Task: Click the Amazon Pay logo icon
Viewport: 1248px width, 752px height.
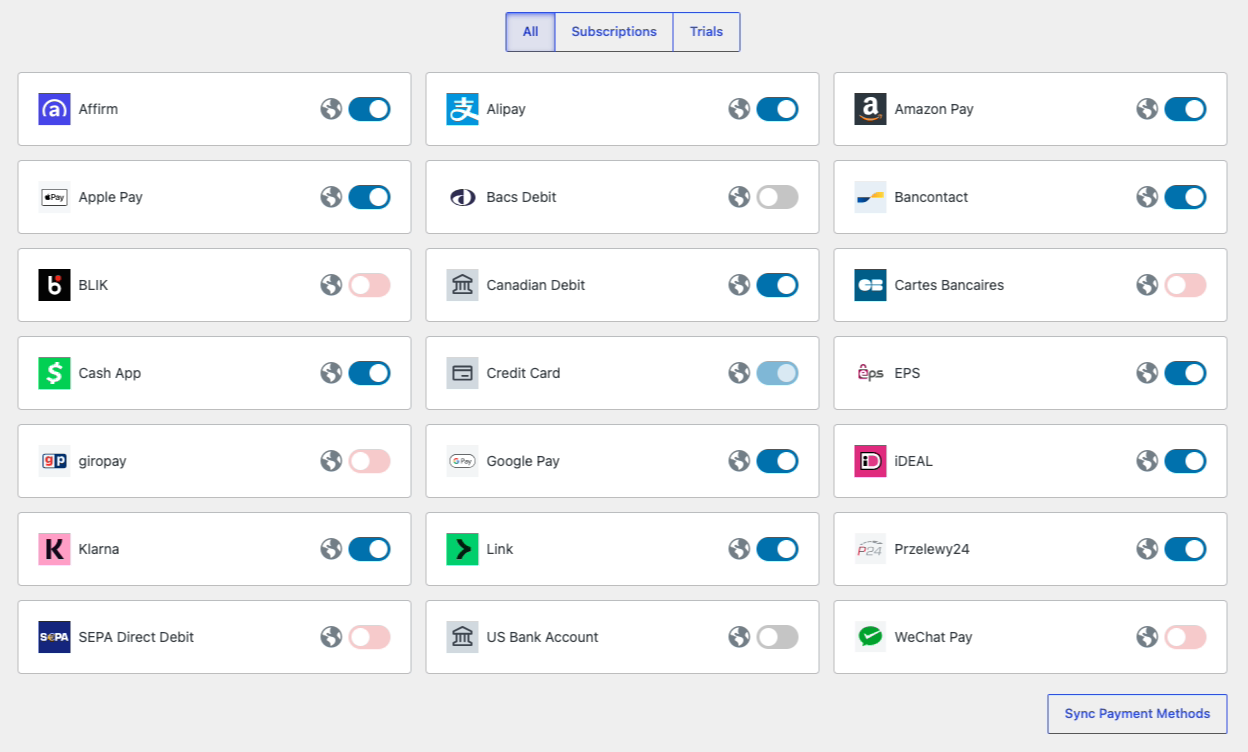Action: tap(870, 109)
